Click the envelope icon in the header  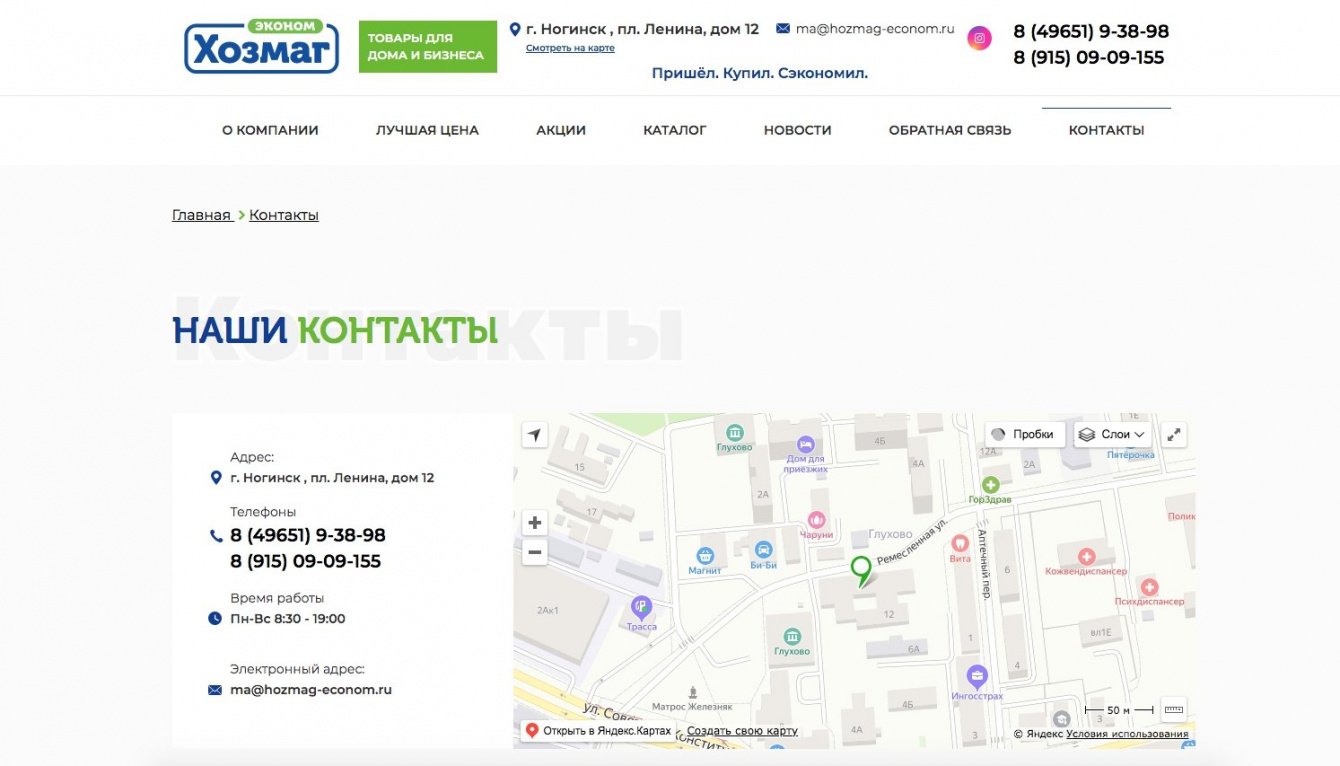coord(783,29)
